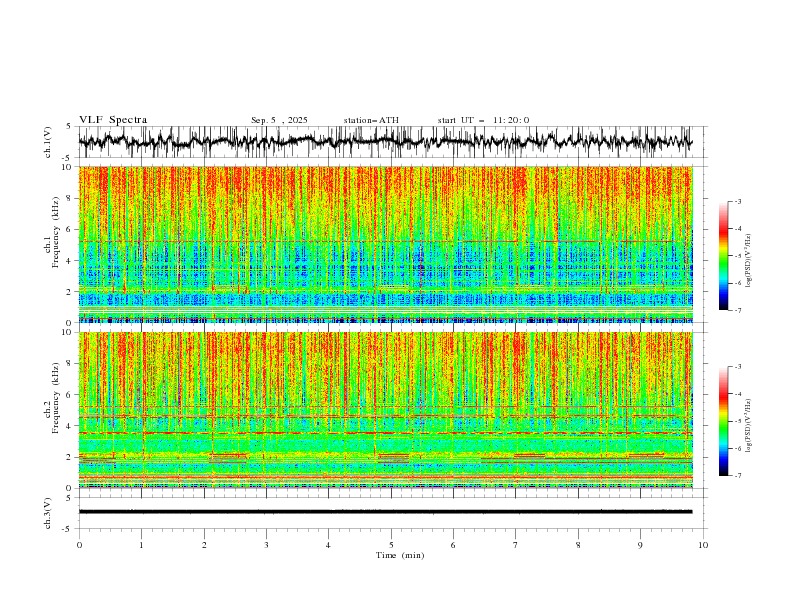Click the '-7' value on ch.2 colorbar

(737, 475)
